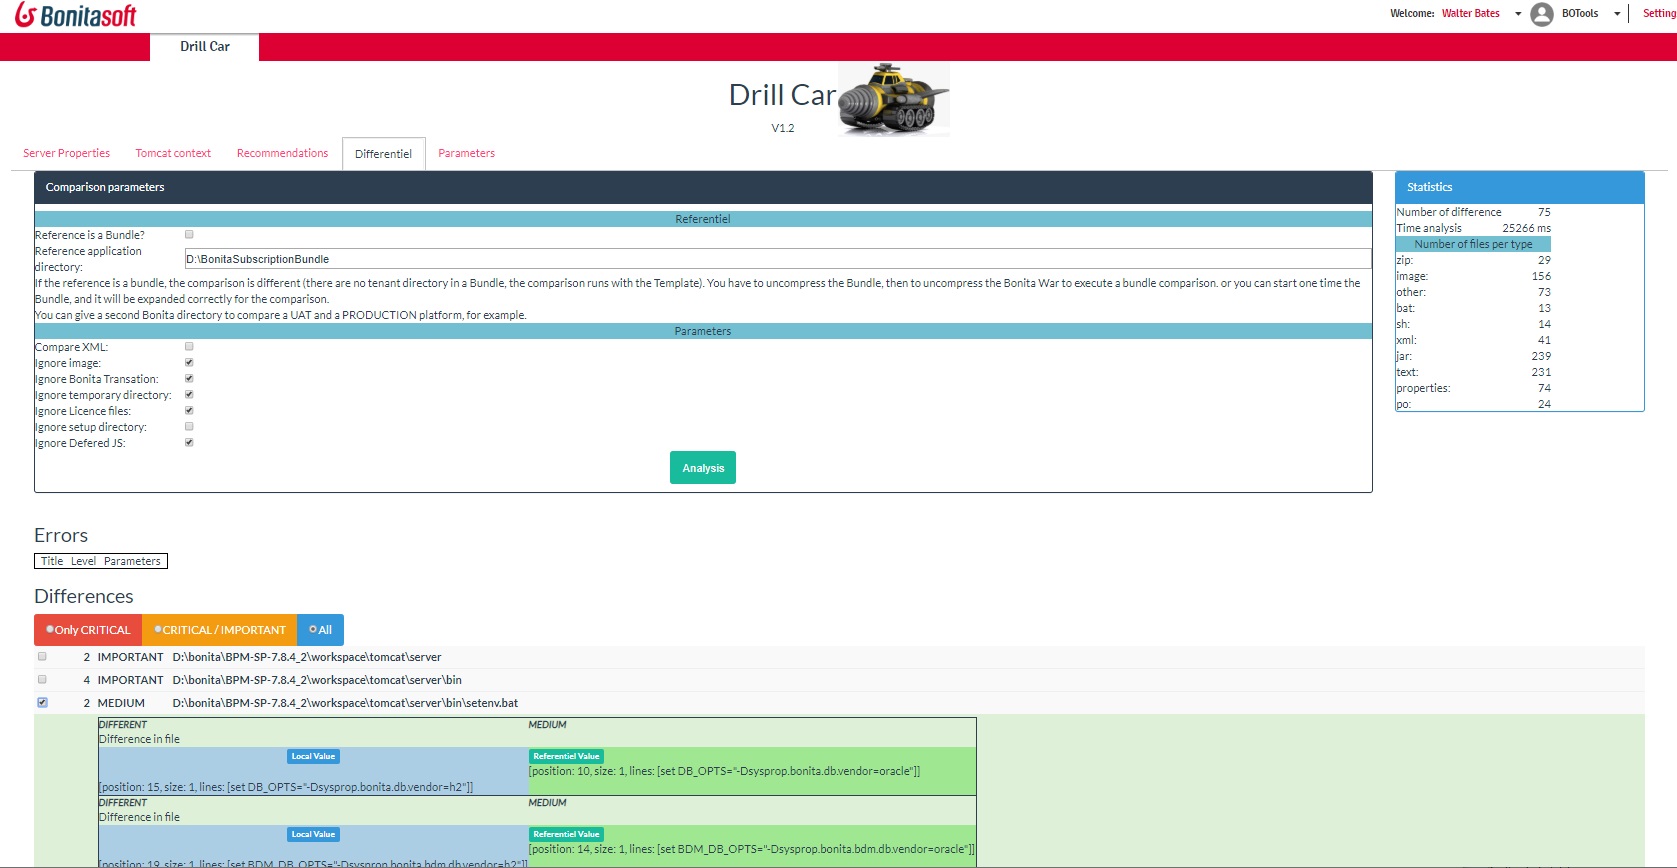The height and width of the screenshot is (868, 1677).
Task: Click the Bonitasoft logo
Action: [75, 15]
